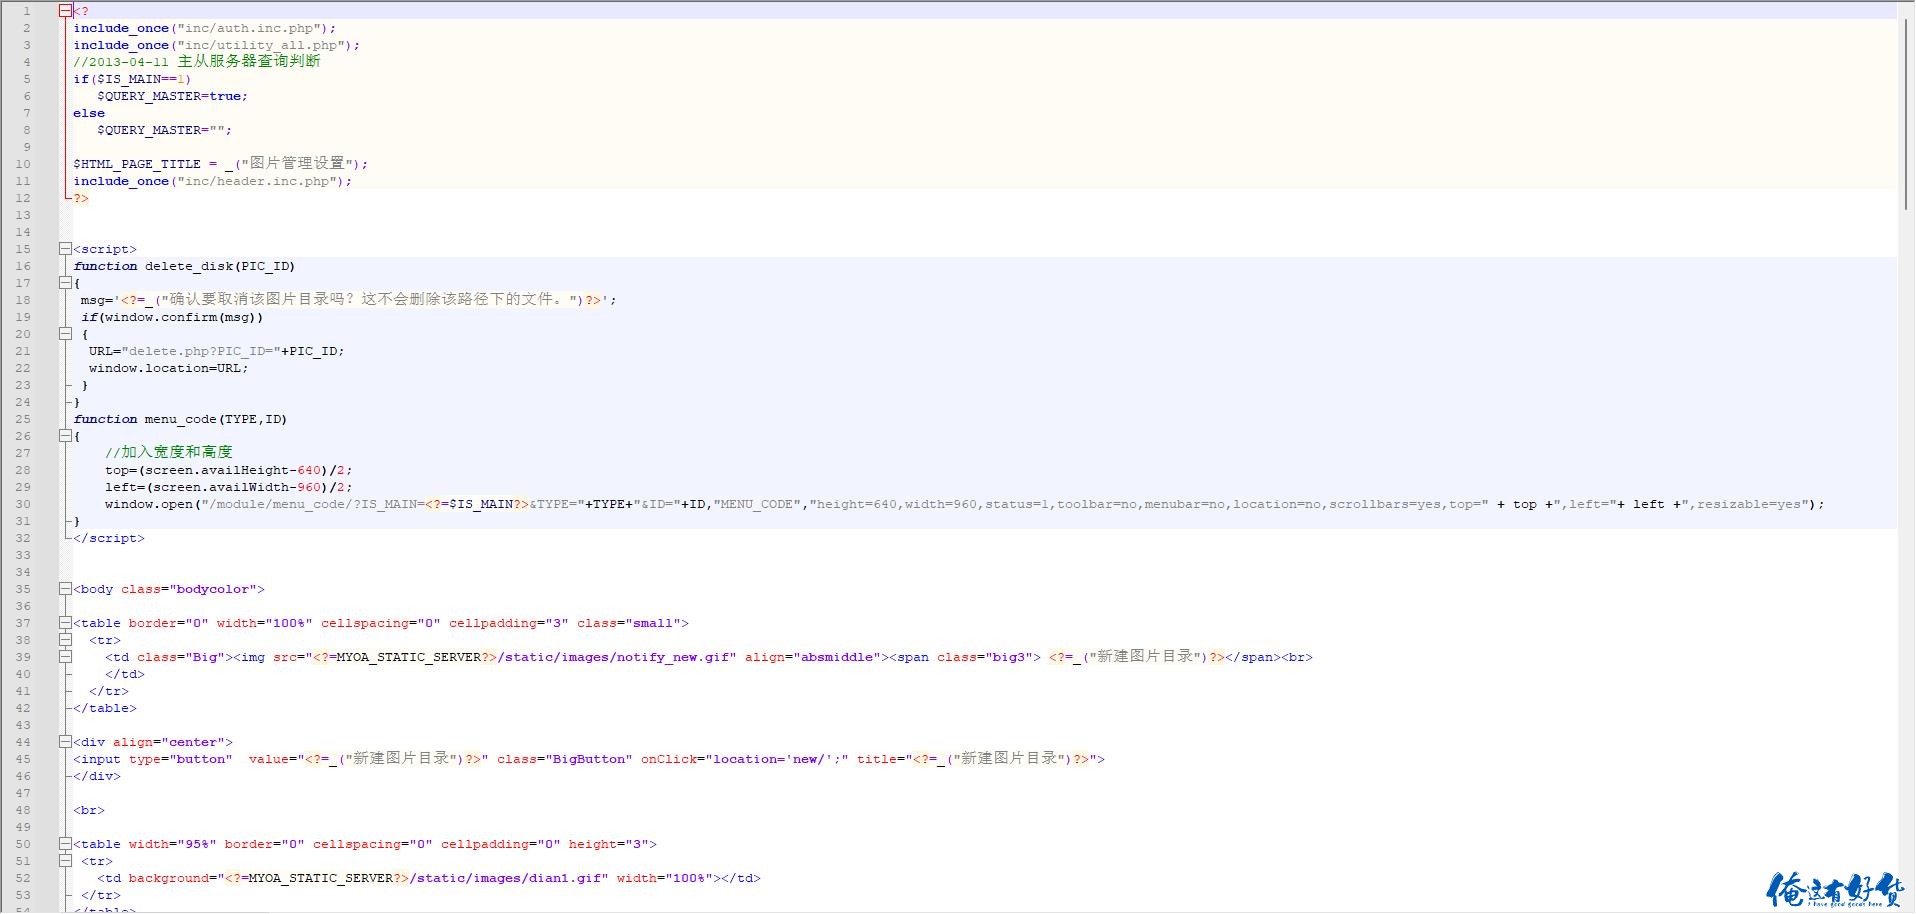Screen dimensions: 1916x914
Task: Click line number 45 in the margin
Action: coord(23,759)
